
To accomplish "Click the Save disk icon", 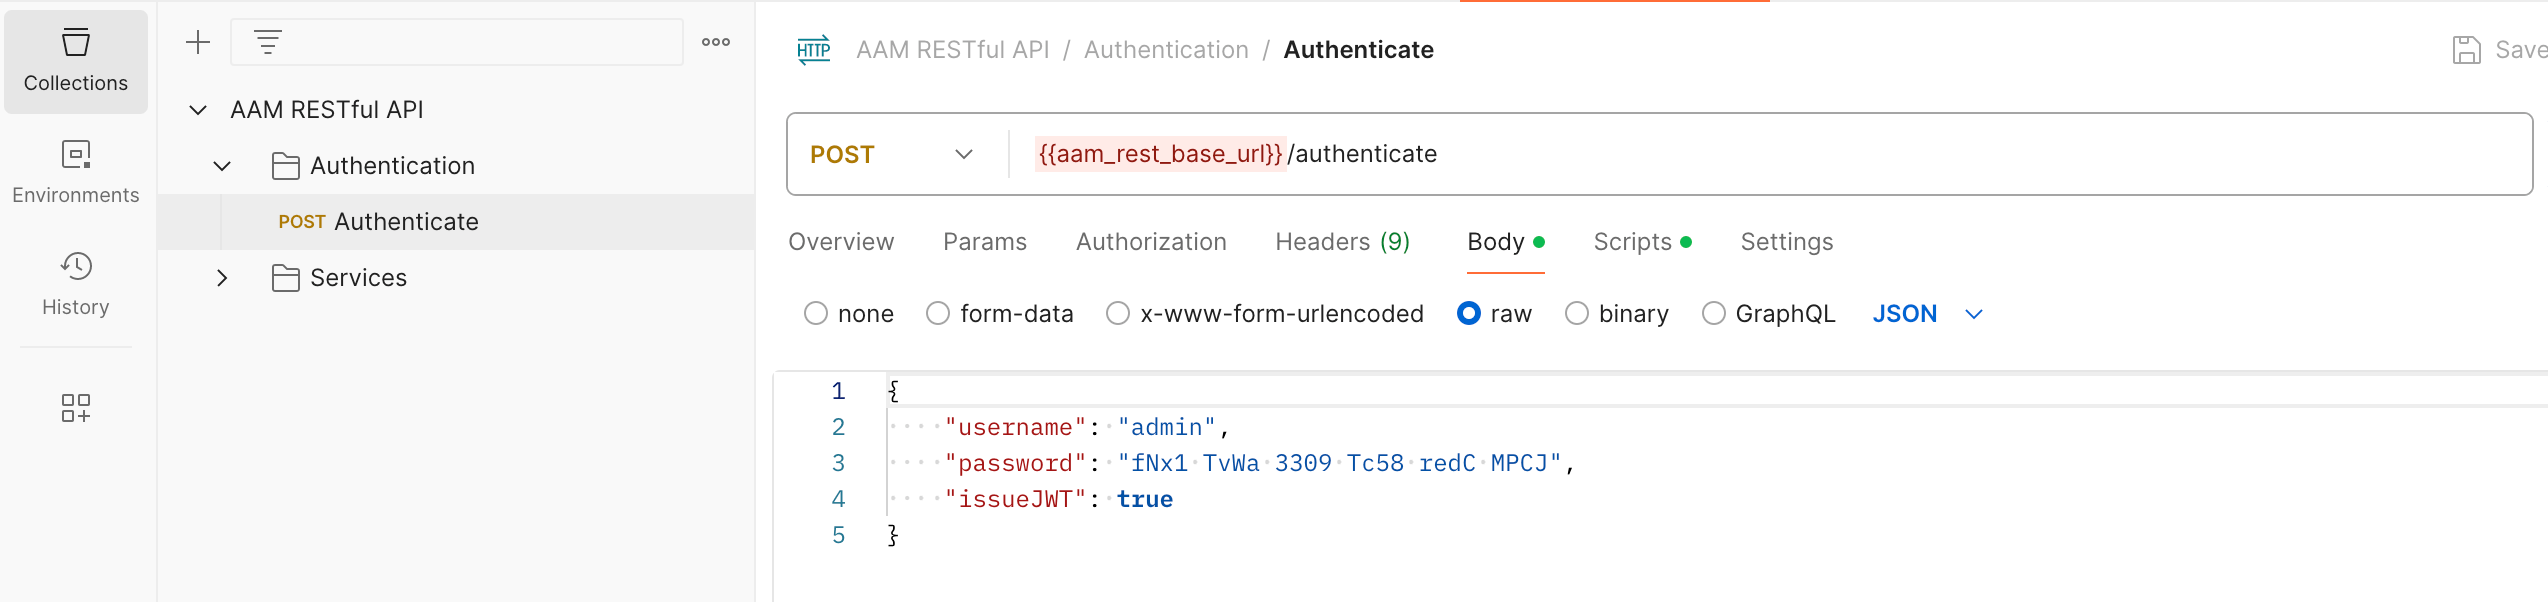I will (2467, 50).
